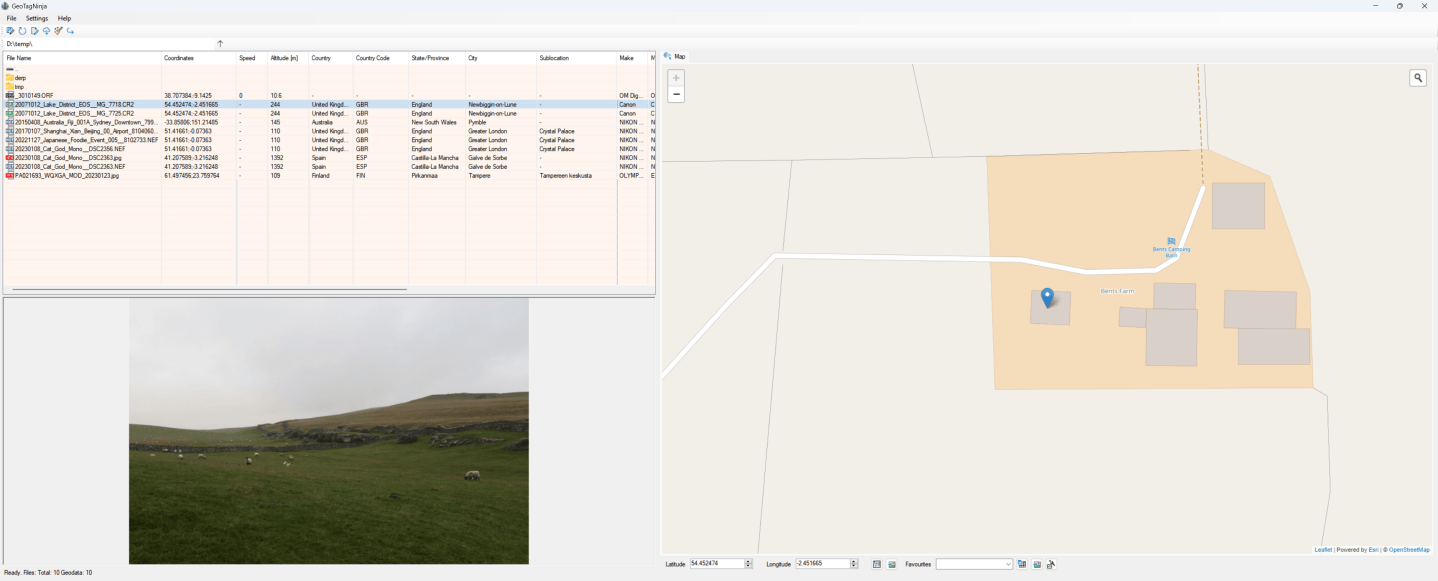Click the picture icon right of Favourites dropdown
Viewport: 1438px width, 581px height.
click(1037, 564)
